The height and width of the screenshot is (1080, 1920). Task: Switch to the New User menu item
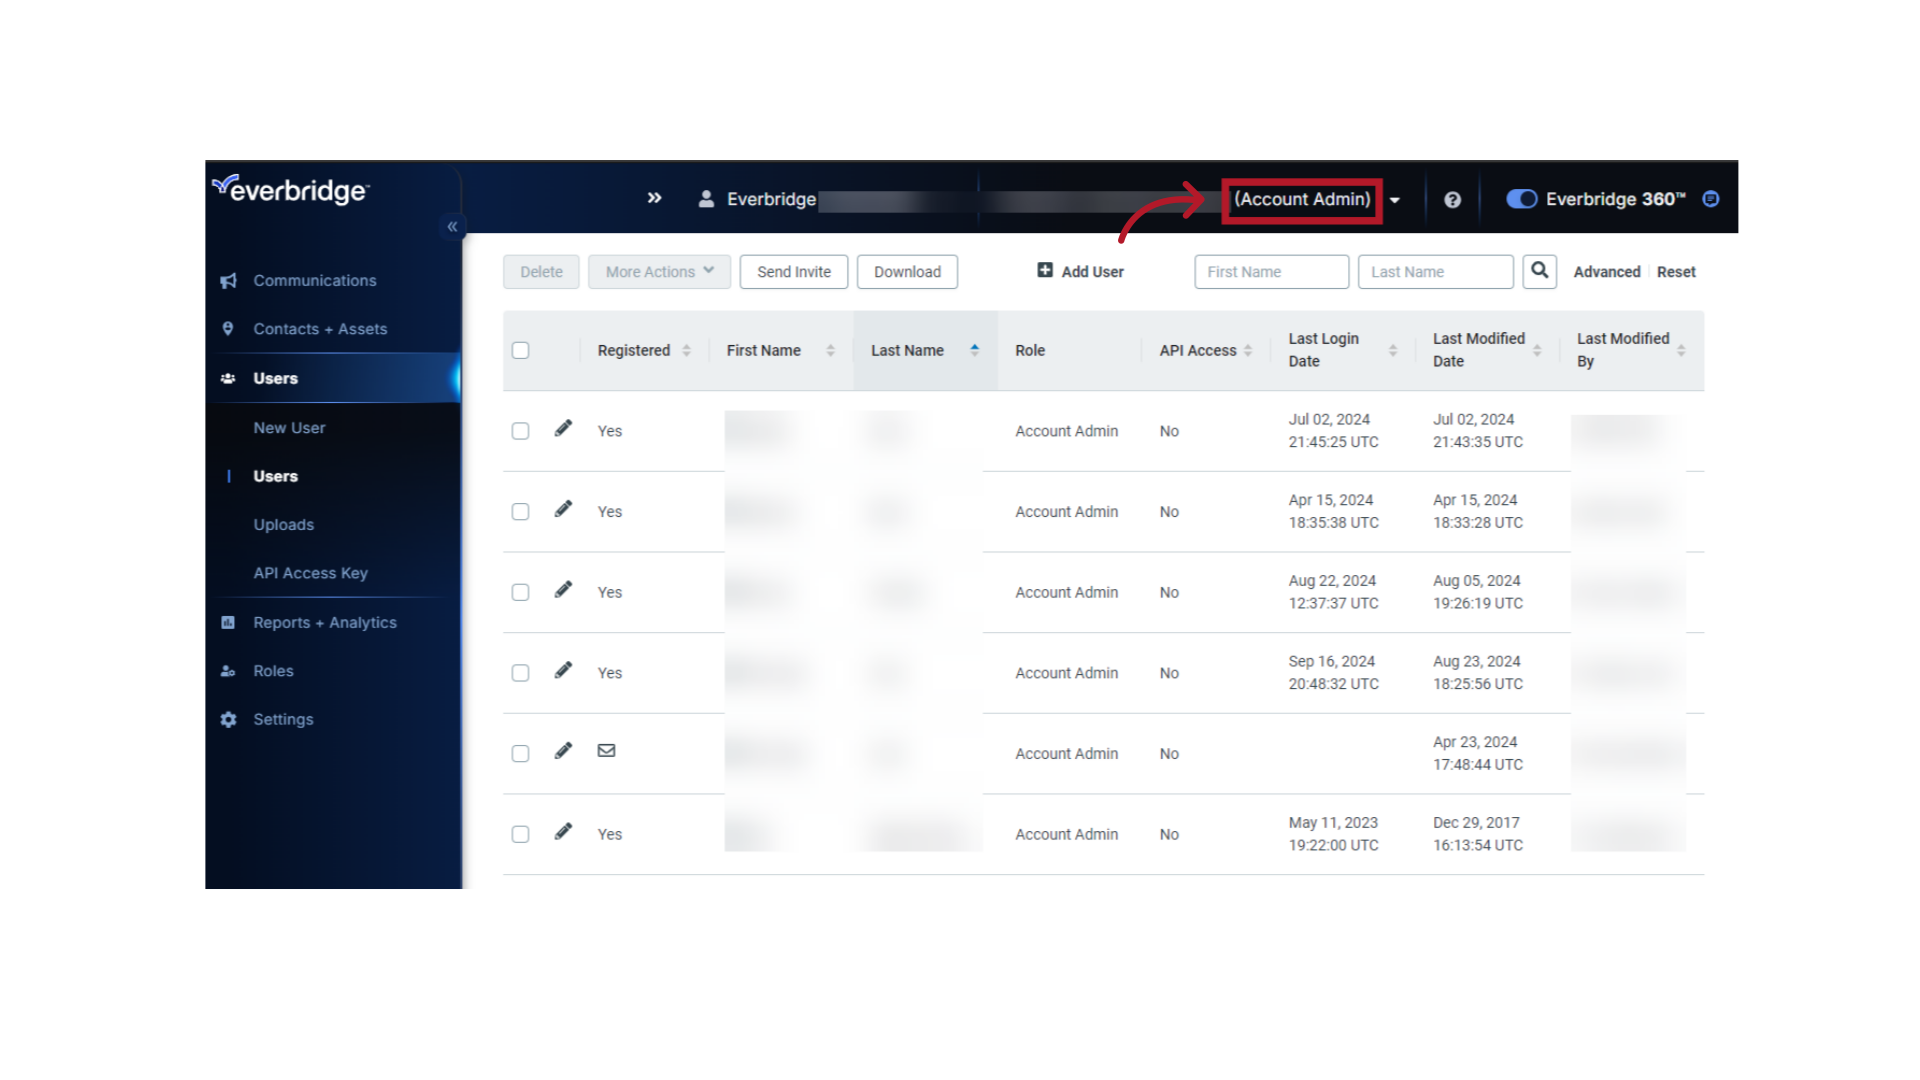(x=289, y=427)
